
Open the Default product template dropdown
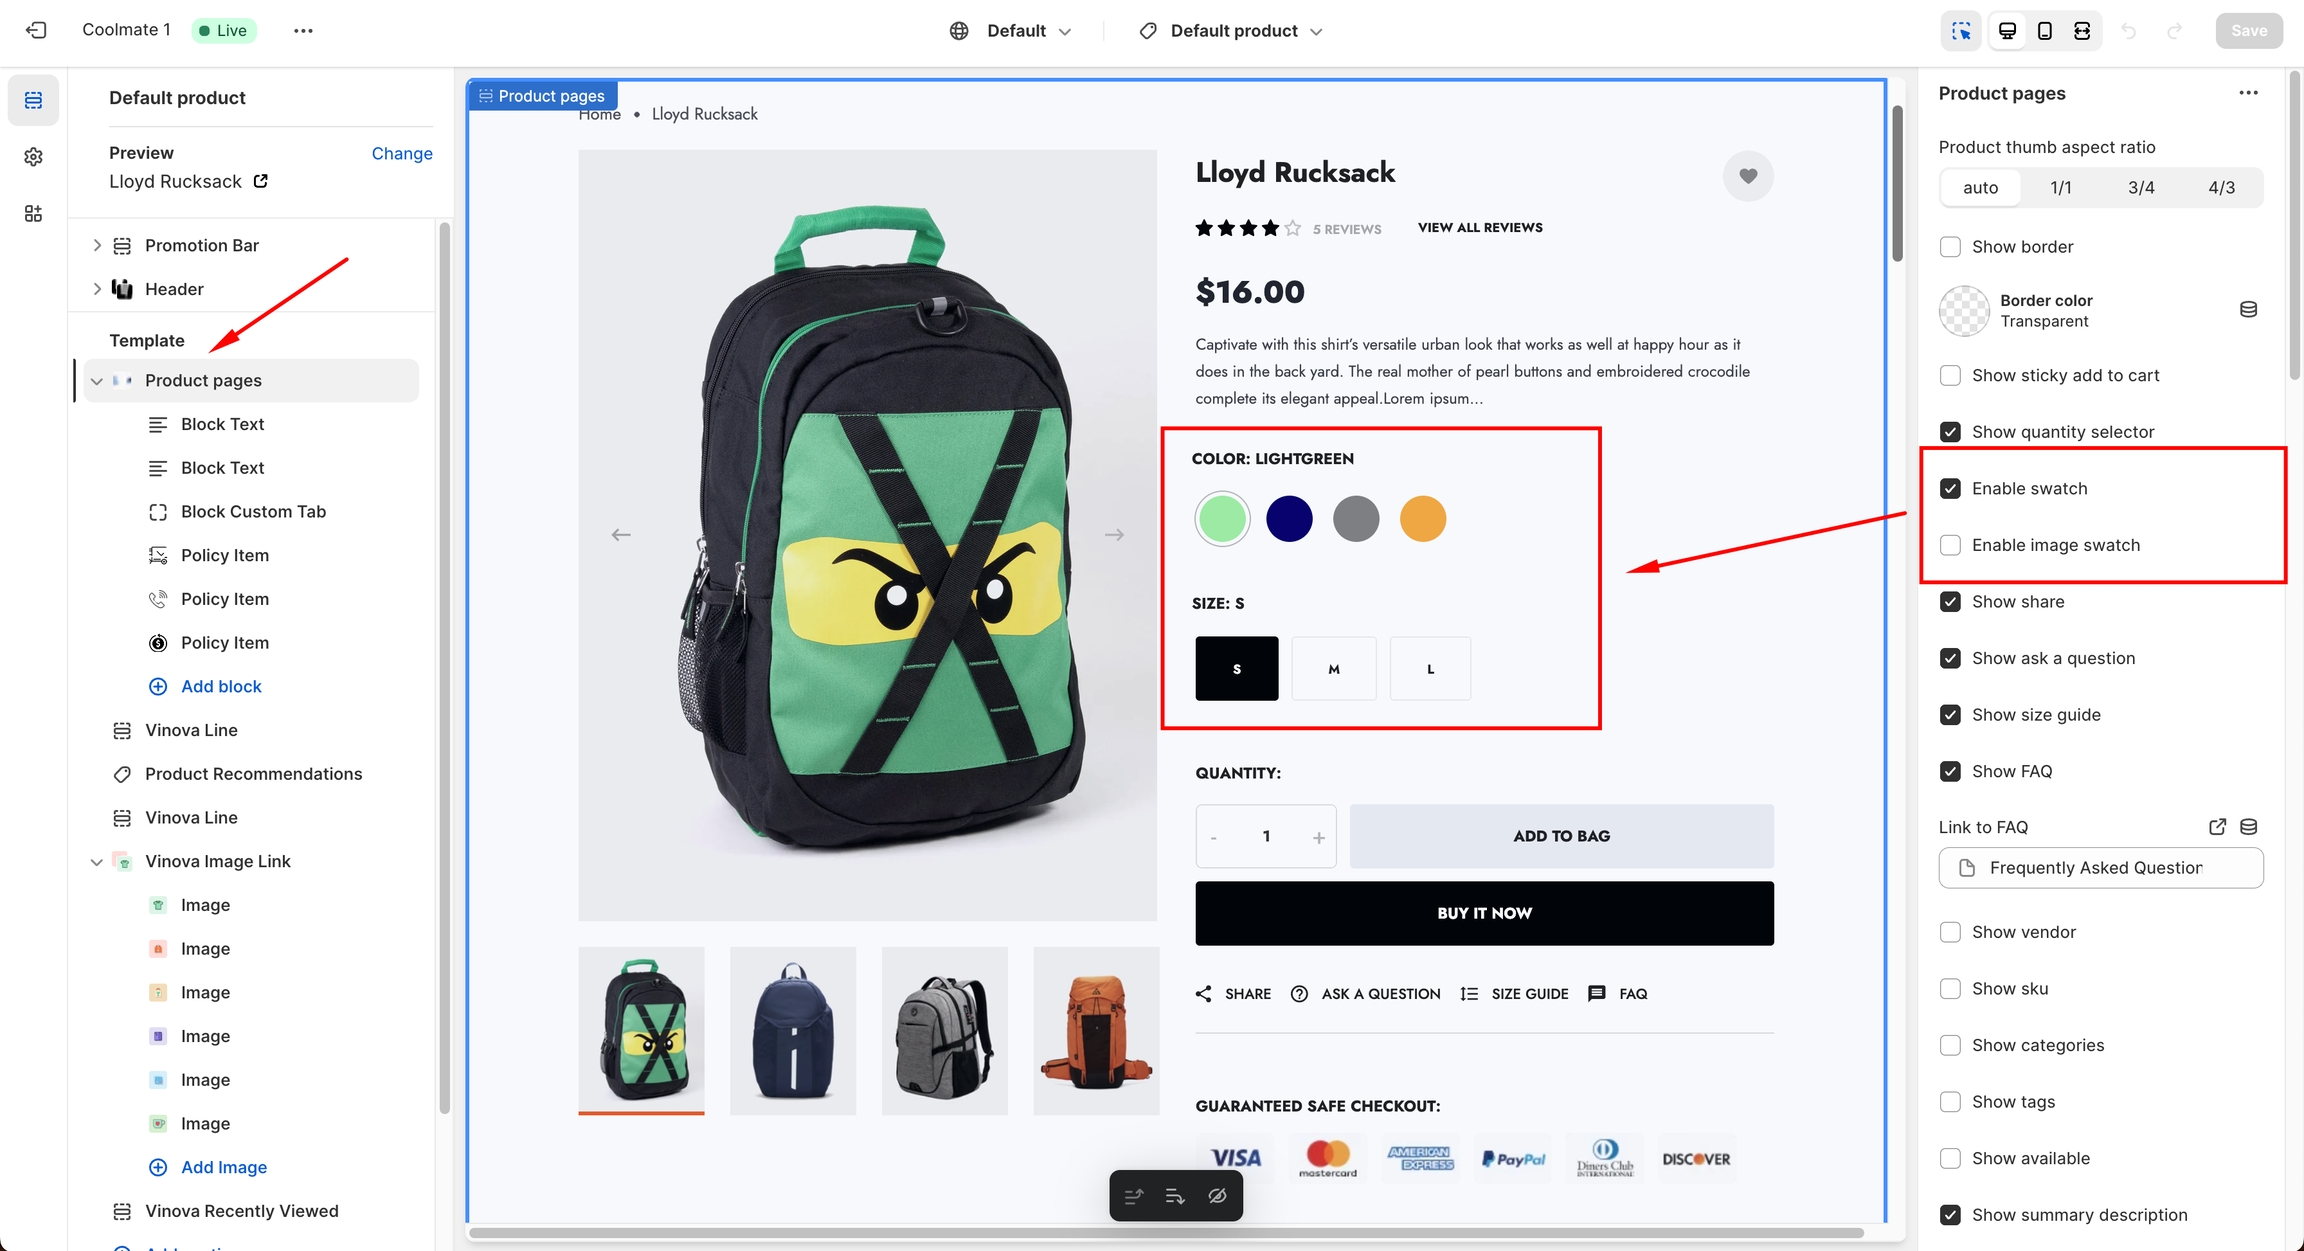tap(1232, 31)
